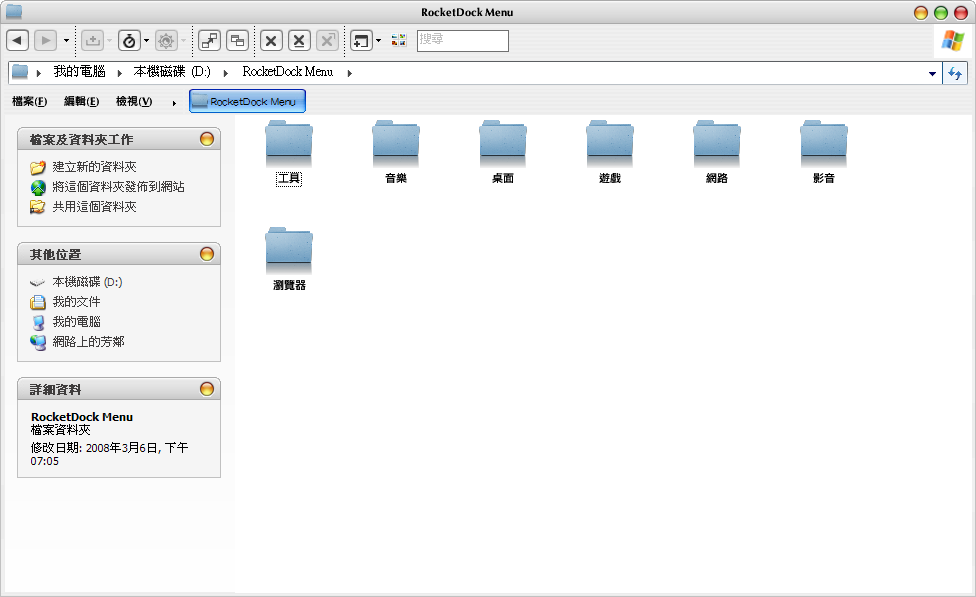The image size is (976, 597).
Task: Click the Windows flag logo icon
Action: click(x=953, y=41)
